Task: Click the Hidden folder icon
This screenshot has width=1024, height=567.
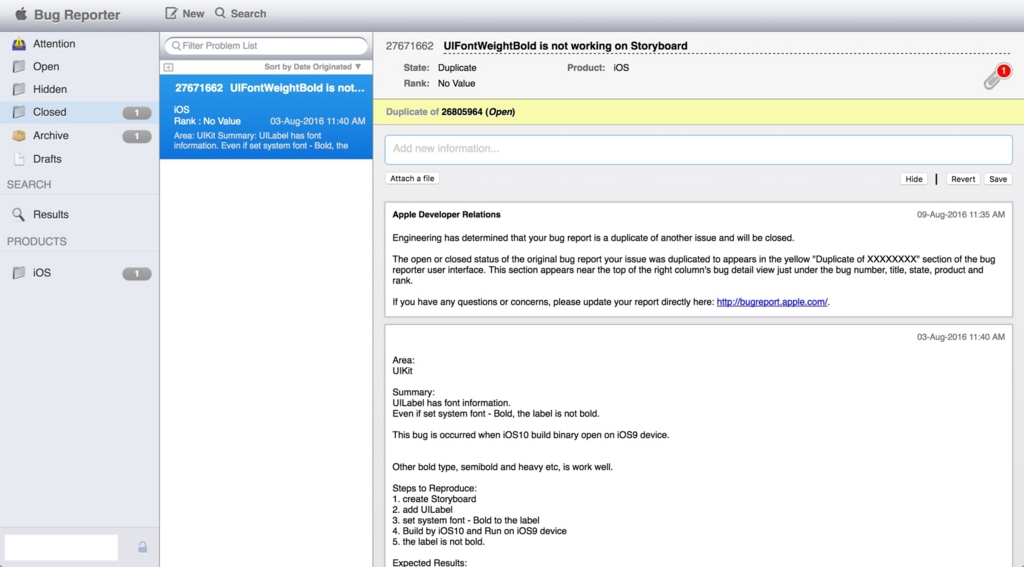Action: (x=19, y=89)
